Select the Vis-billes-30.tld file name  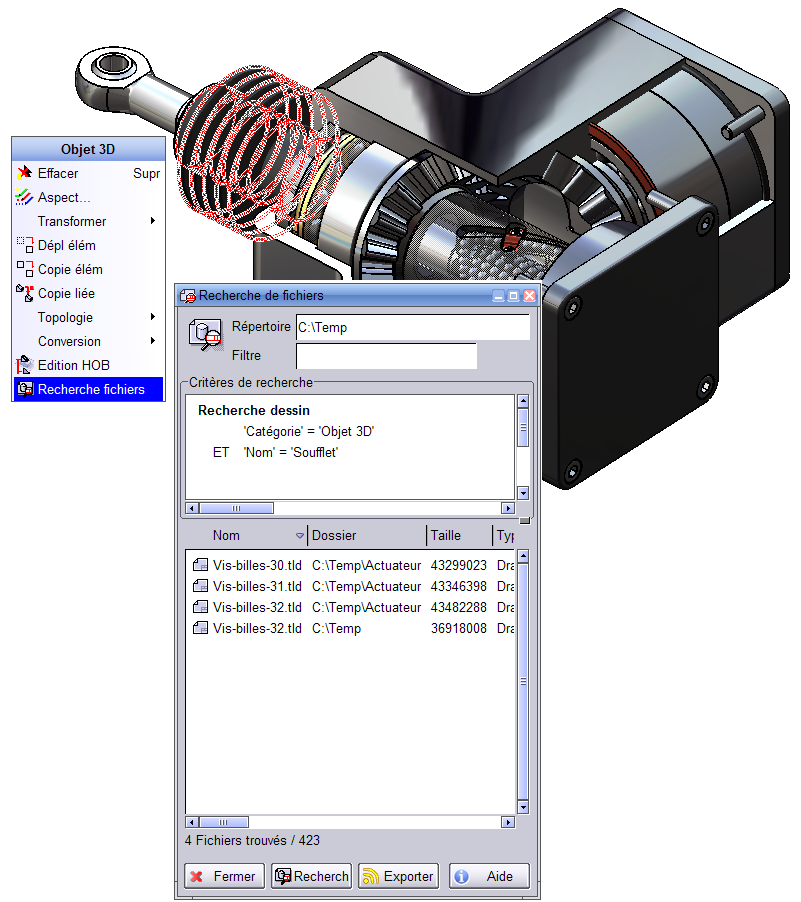pos(257,565)
